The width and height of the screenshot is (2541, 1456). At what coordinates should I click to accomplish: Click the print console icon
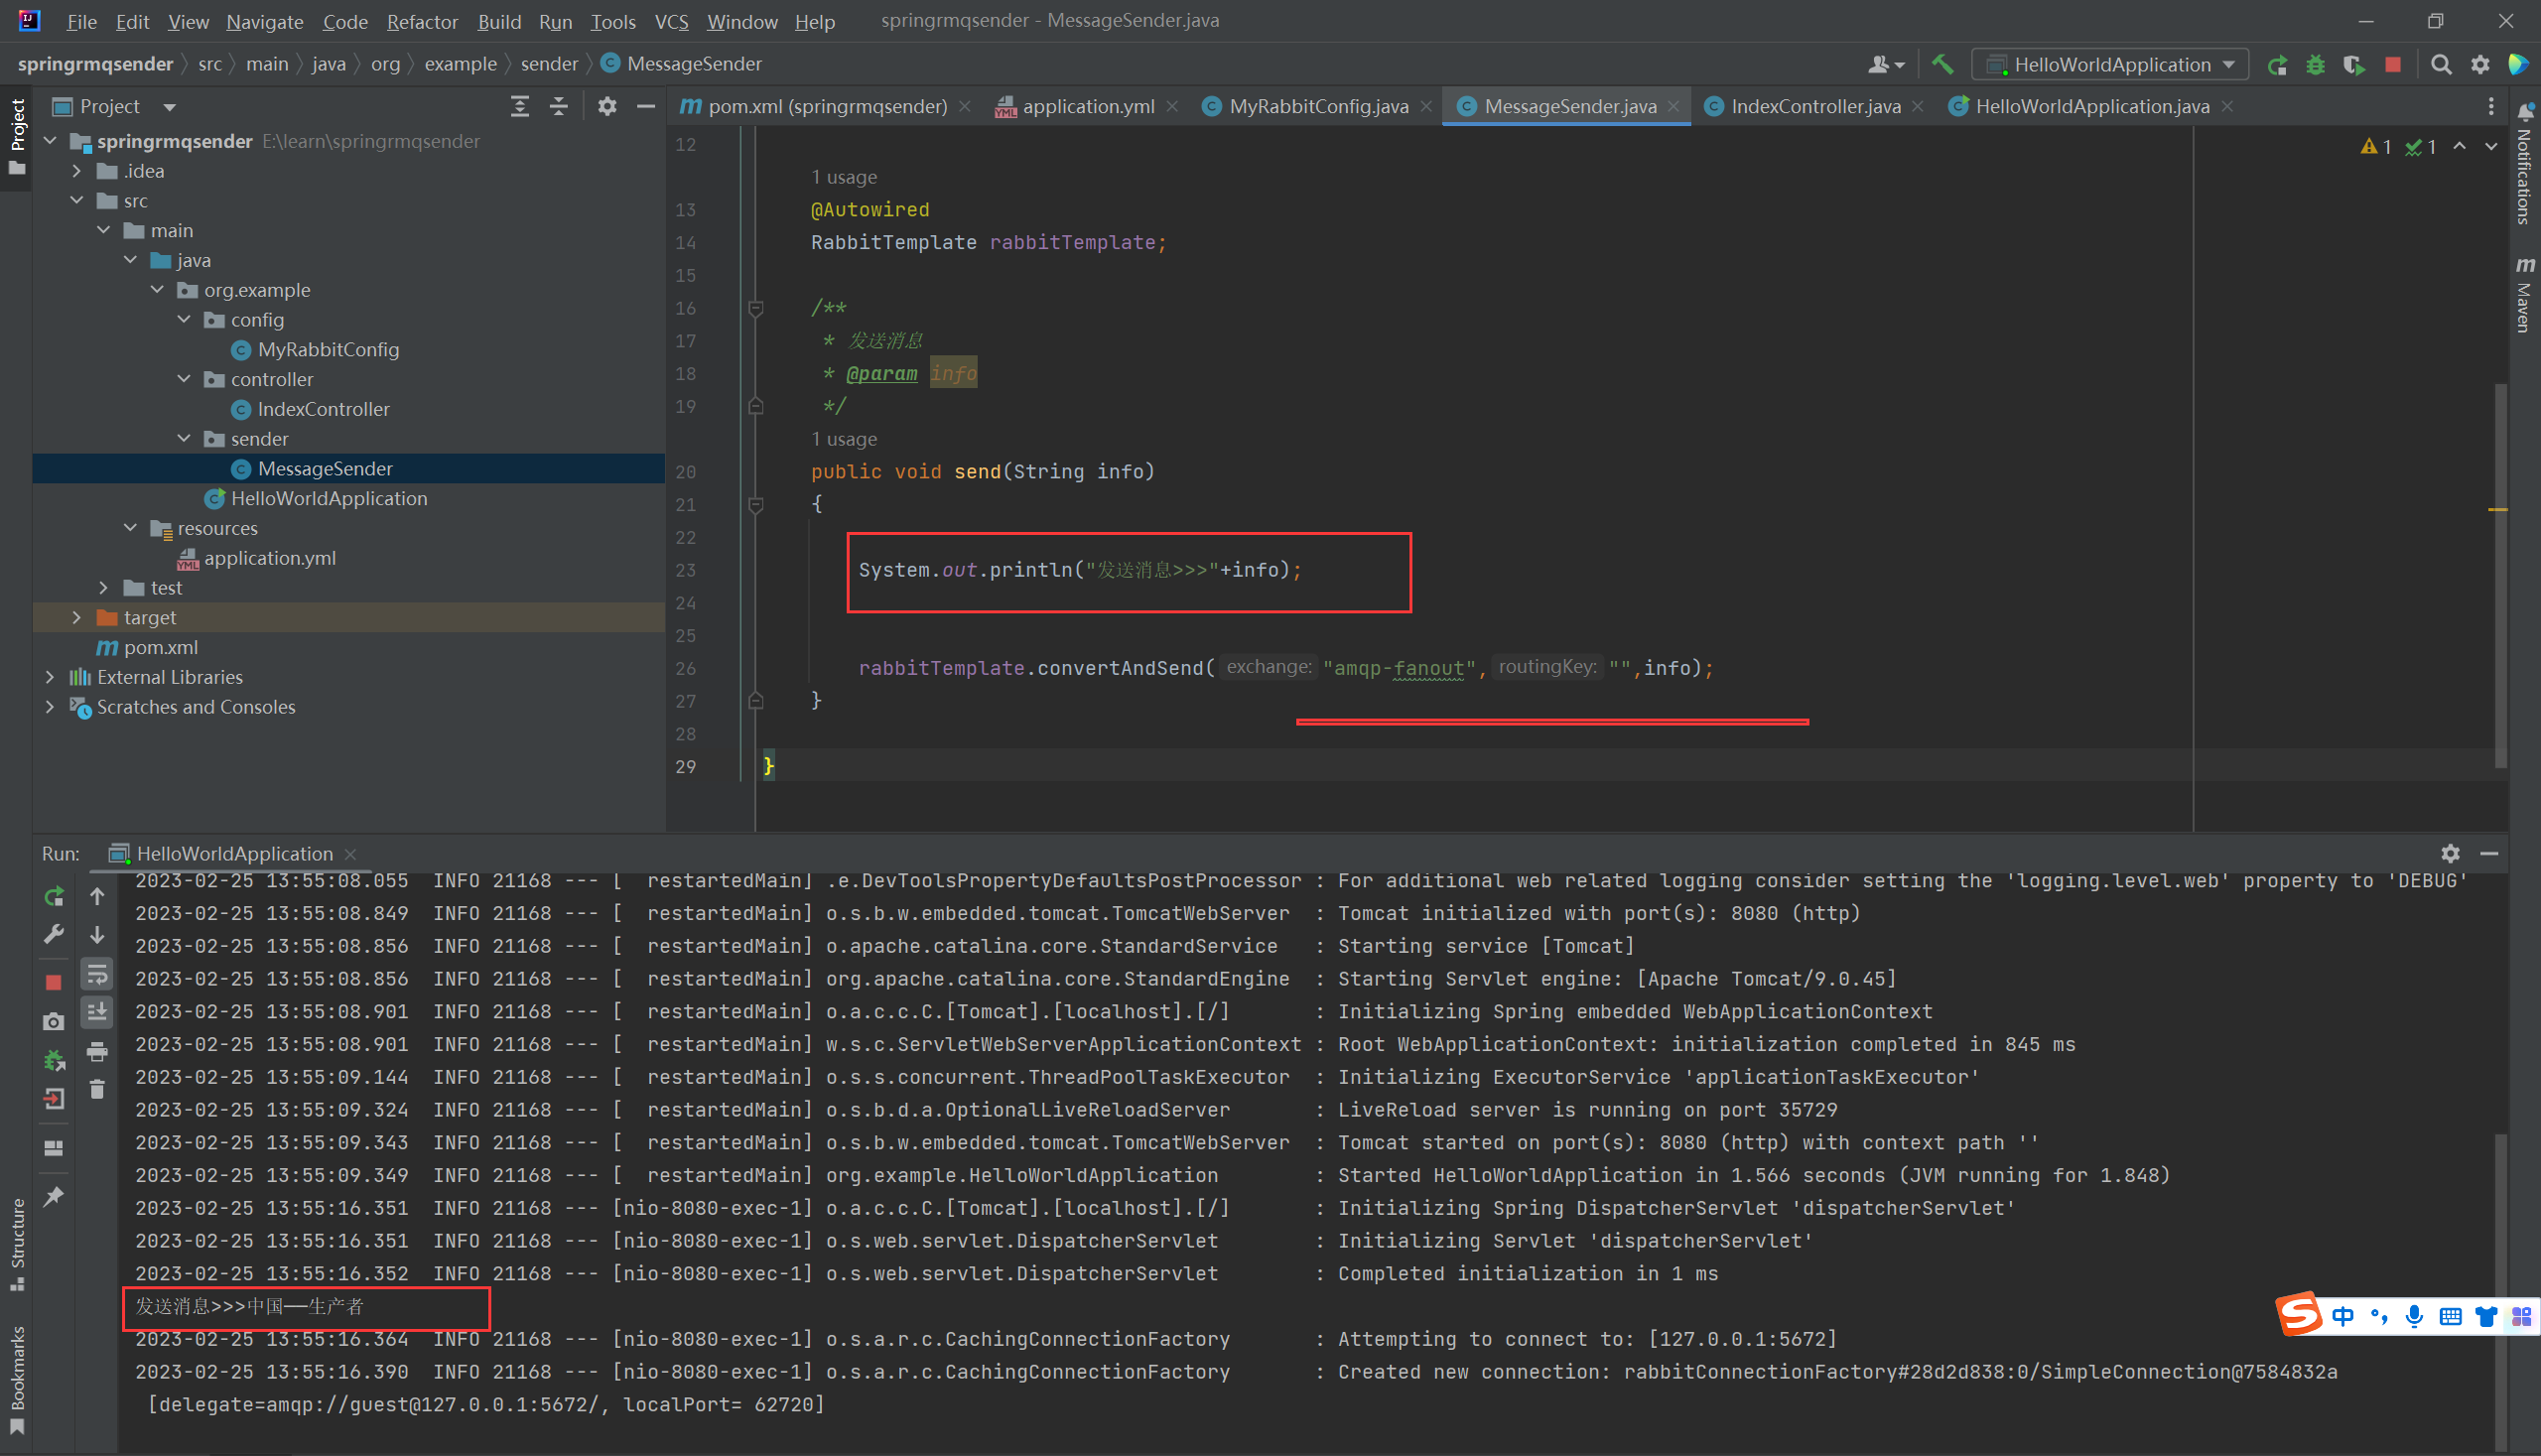click(x=97, y=1051)
